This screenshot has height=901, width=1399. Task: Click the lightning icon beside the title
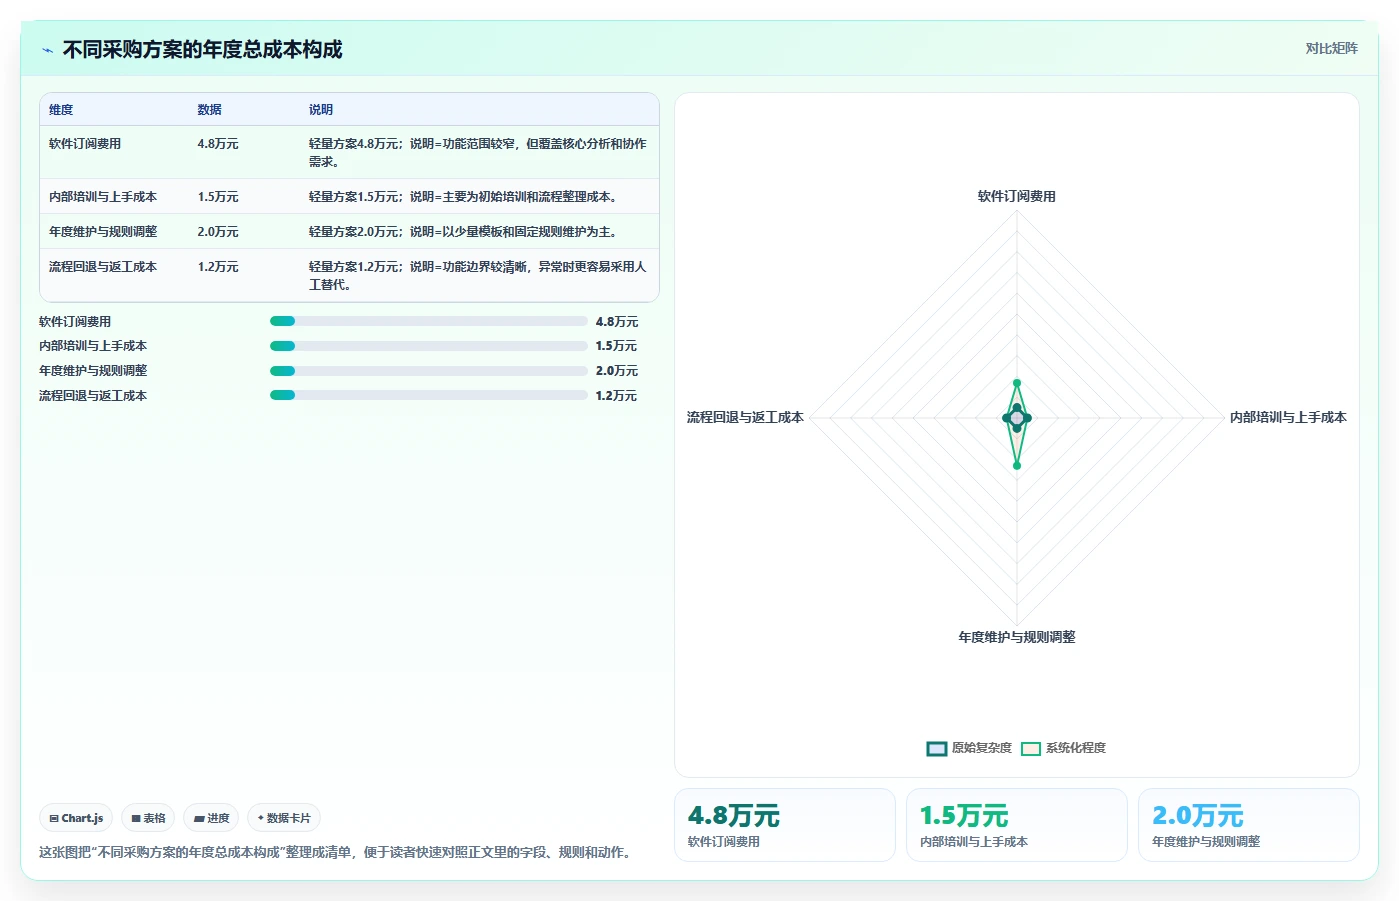(47, 50)
